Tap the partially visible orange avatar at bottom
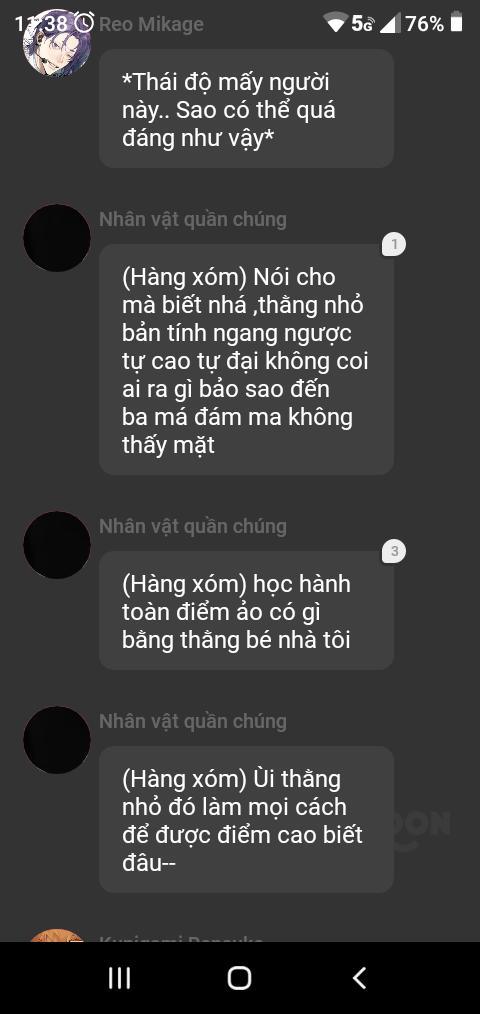 point(57,936)
